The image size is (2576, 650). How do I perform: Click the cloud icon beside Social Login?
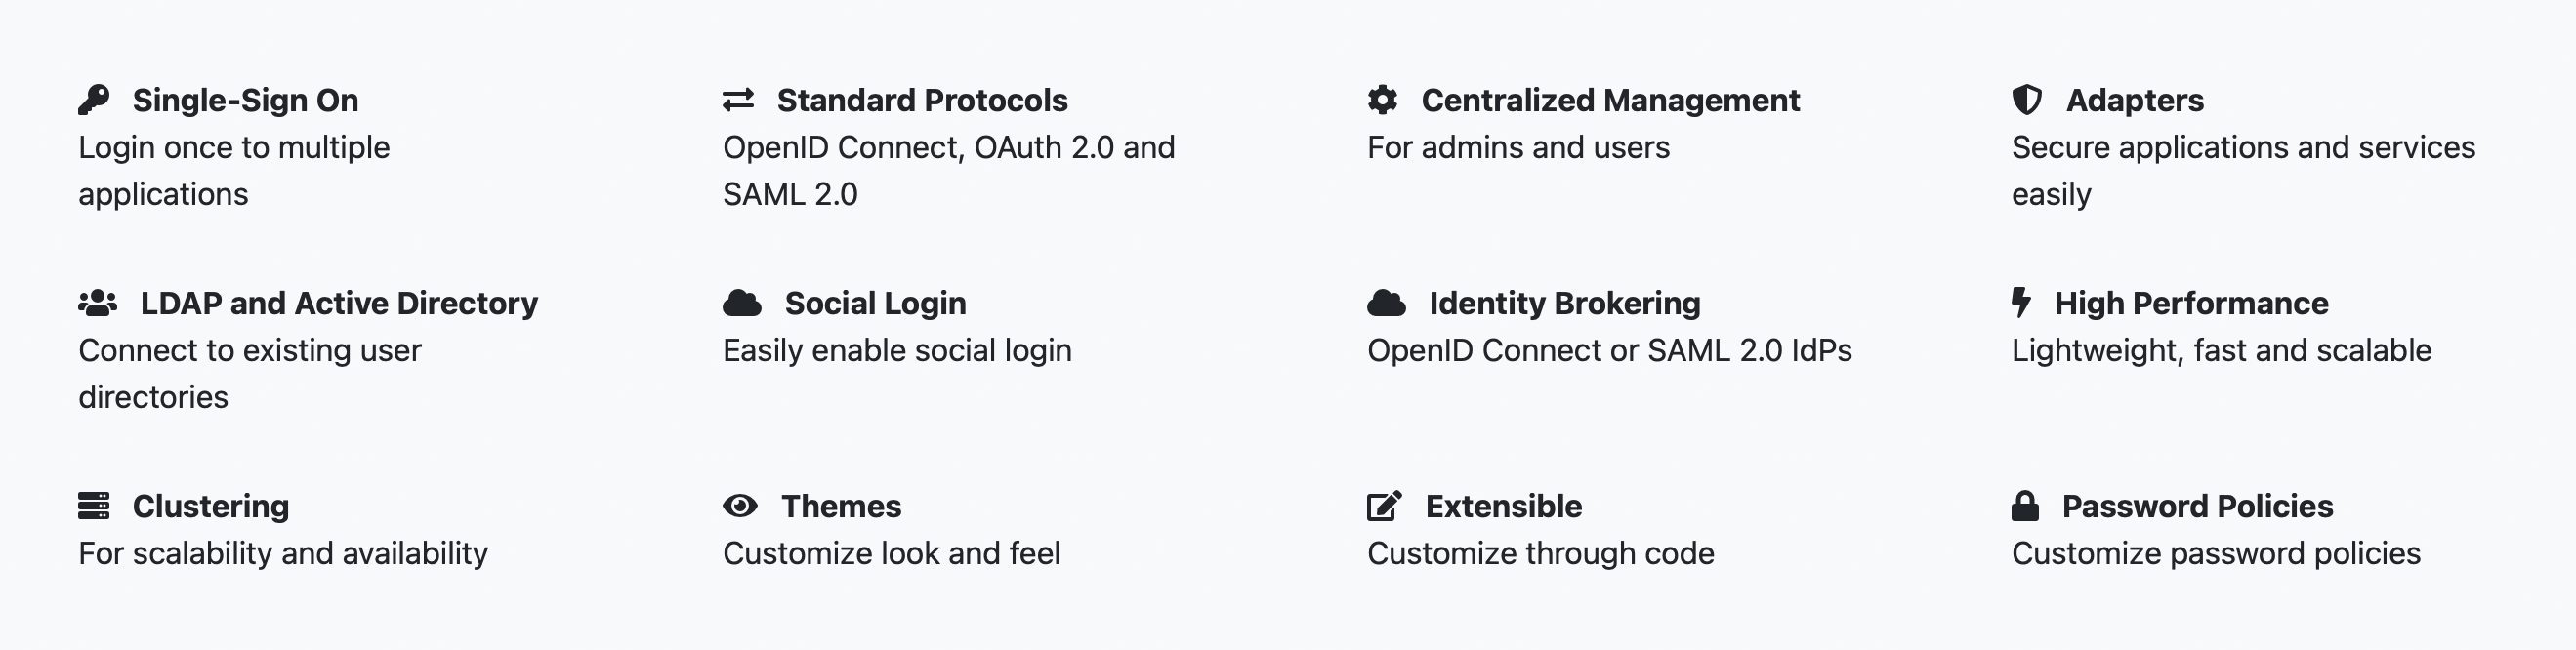[742, 303]
